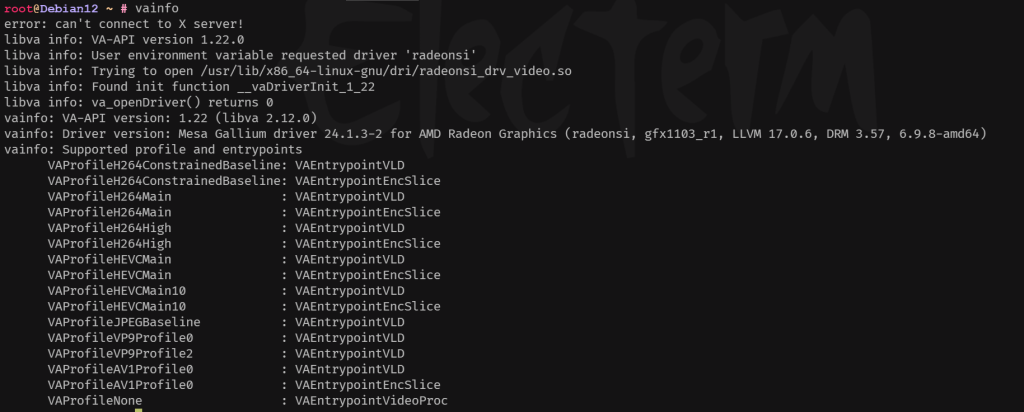Click 'VAEntrypointVideoProc' entry text

(370, 400)
